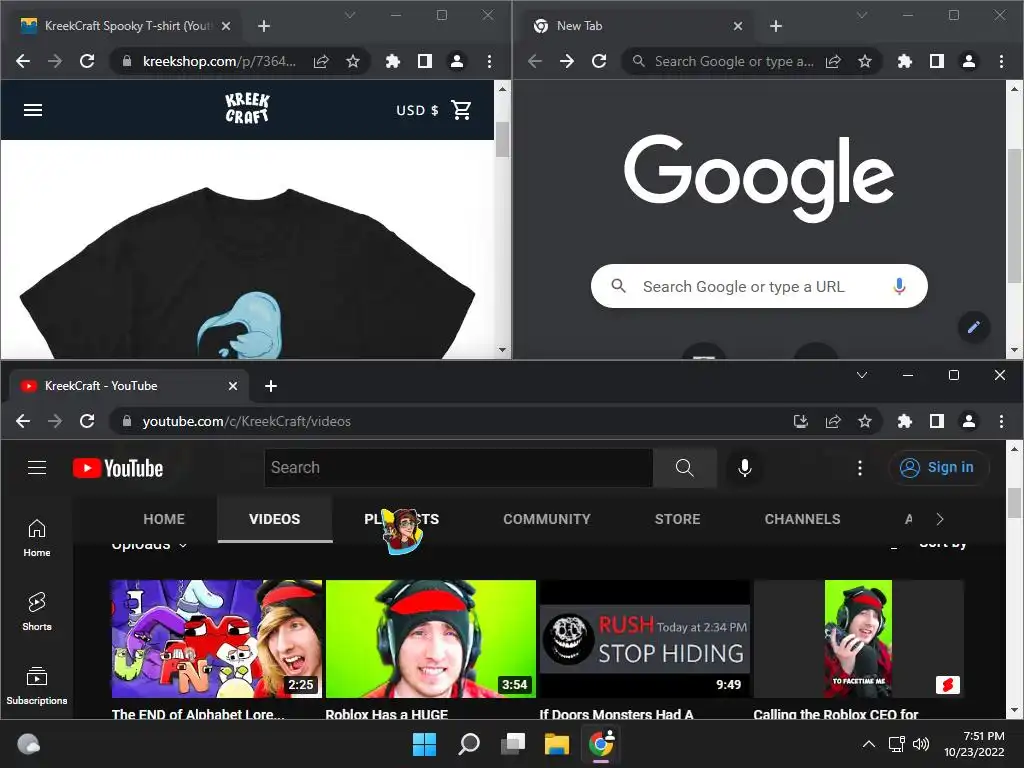Select the New Tab tab
This screenshot has width=1024, height=768.
coord(637,26)
